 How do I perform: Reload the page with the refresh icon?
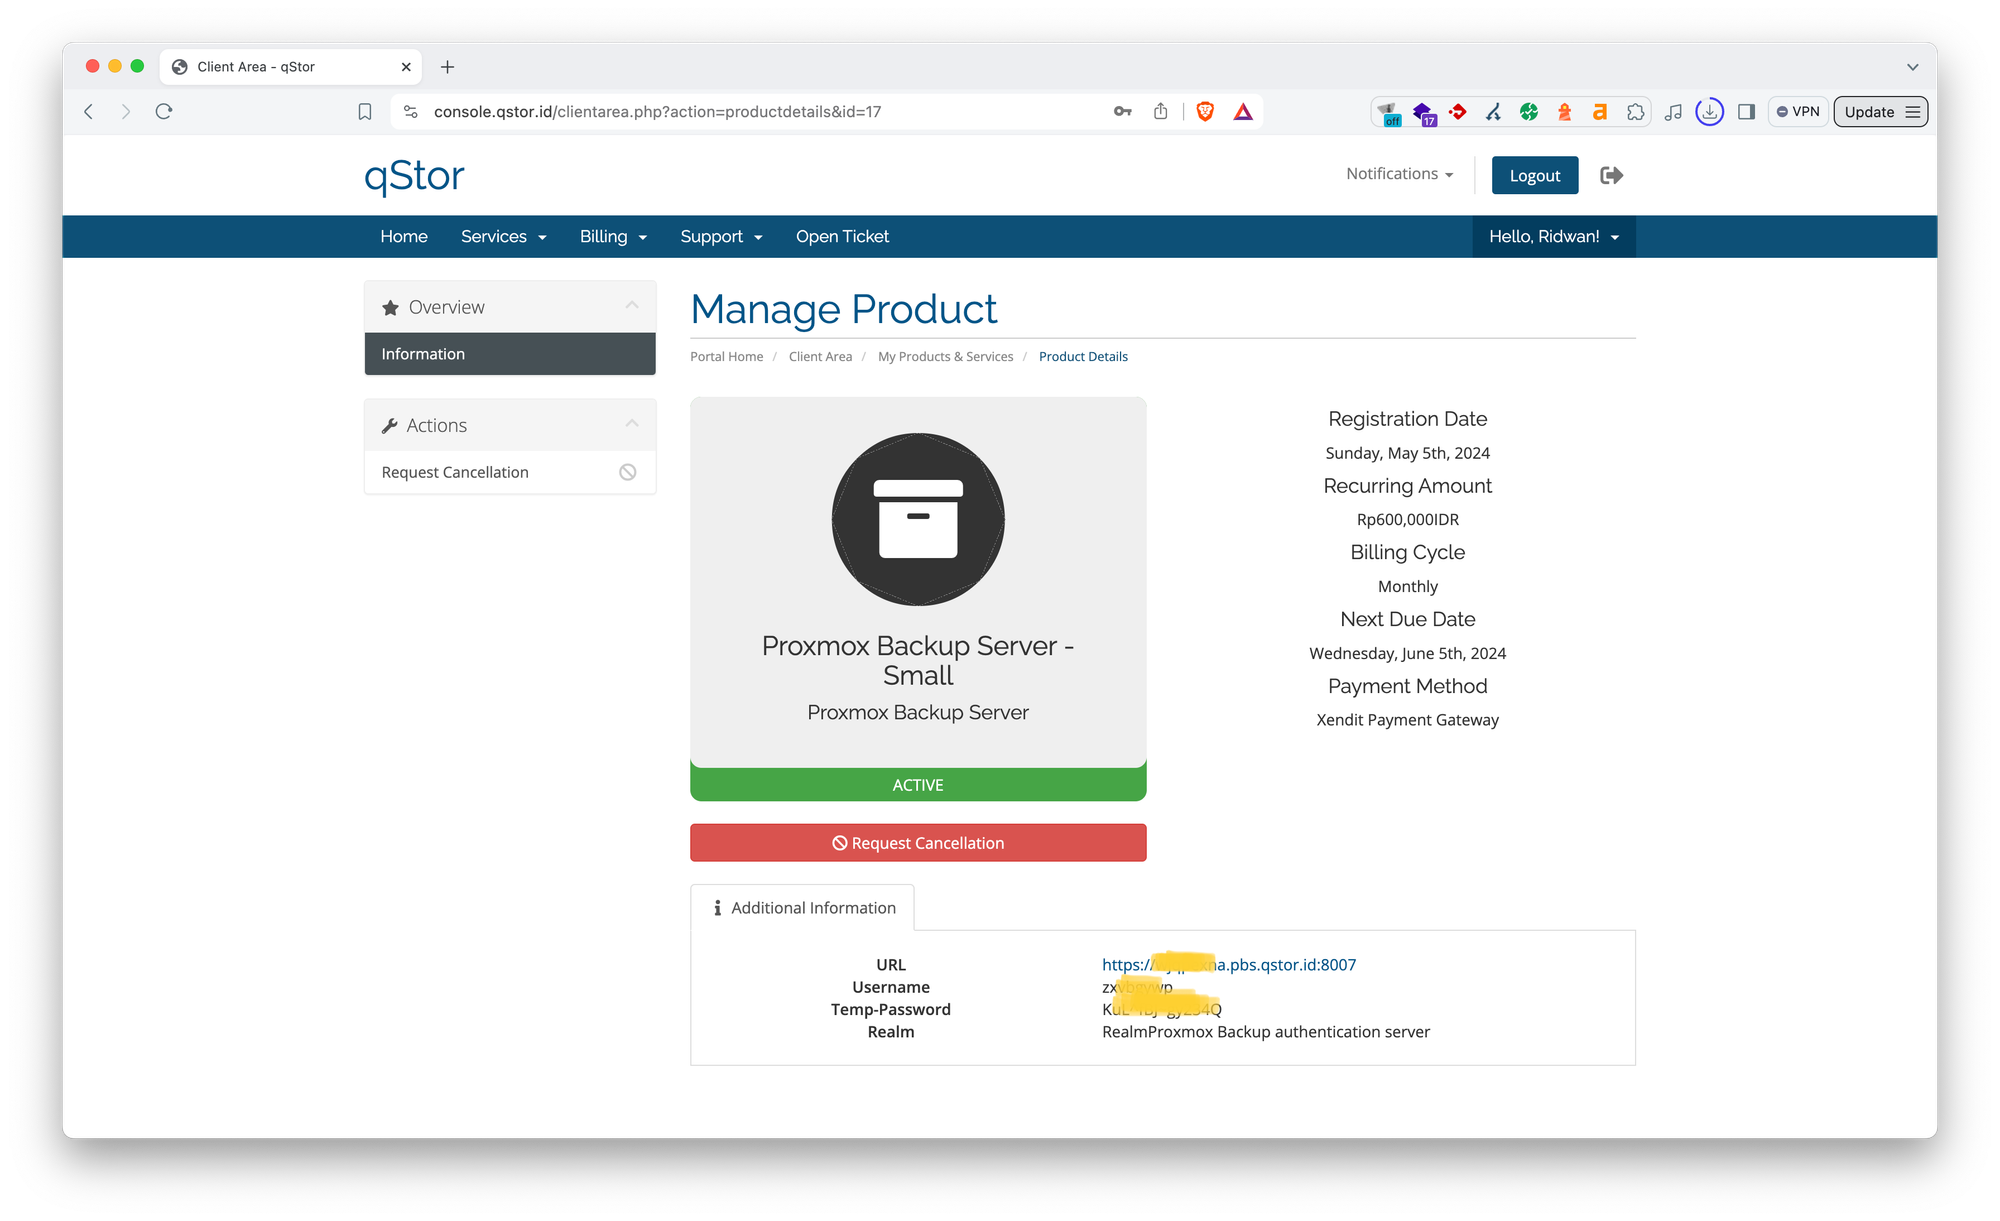[164, 112]
